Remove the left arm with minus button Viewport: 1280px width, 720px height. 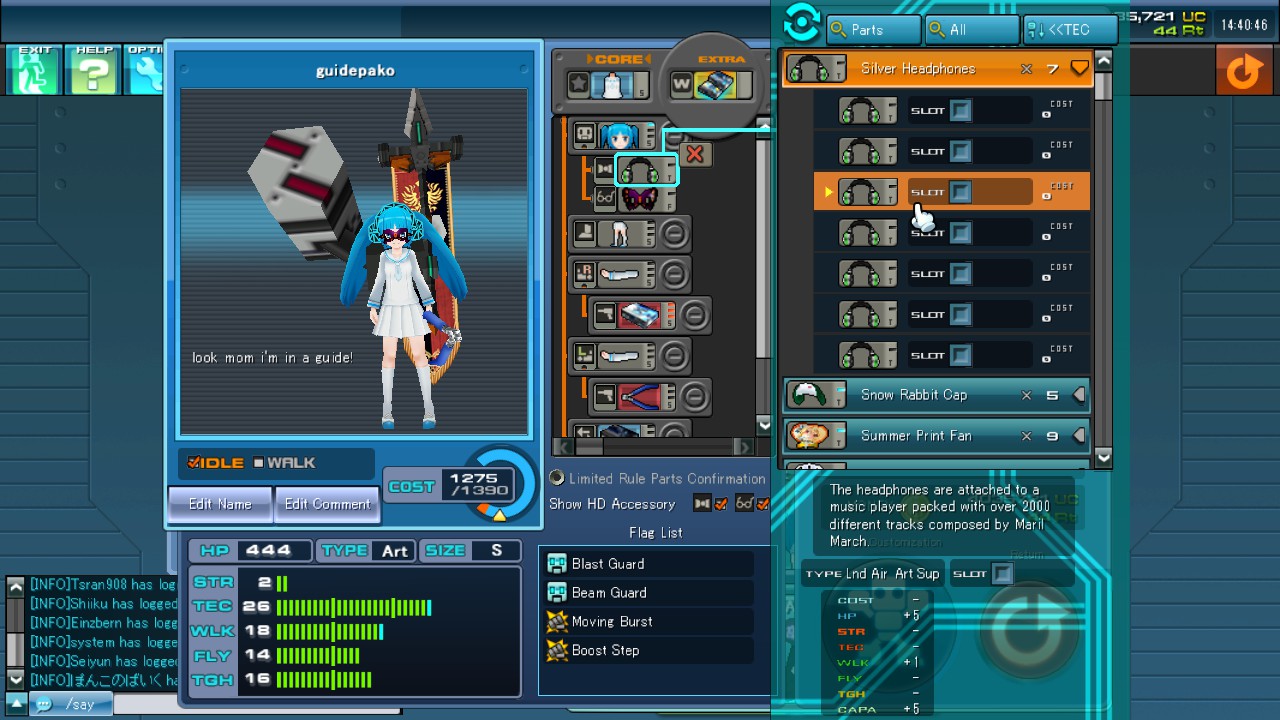point(675,354)
